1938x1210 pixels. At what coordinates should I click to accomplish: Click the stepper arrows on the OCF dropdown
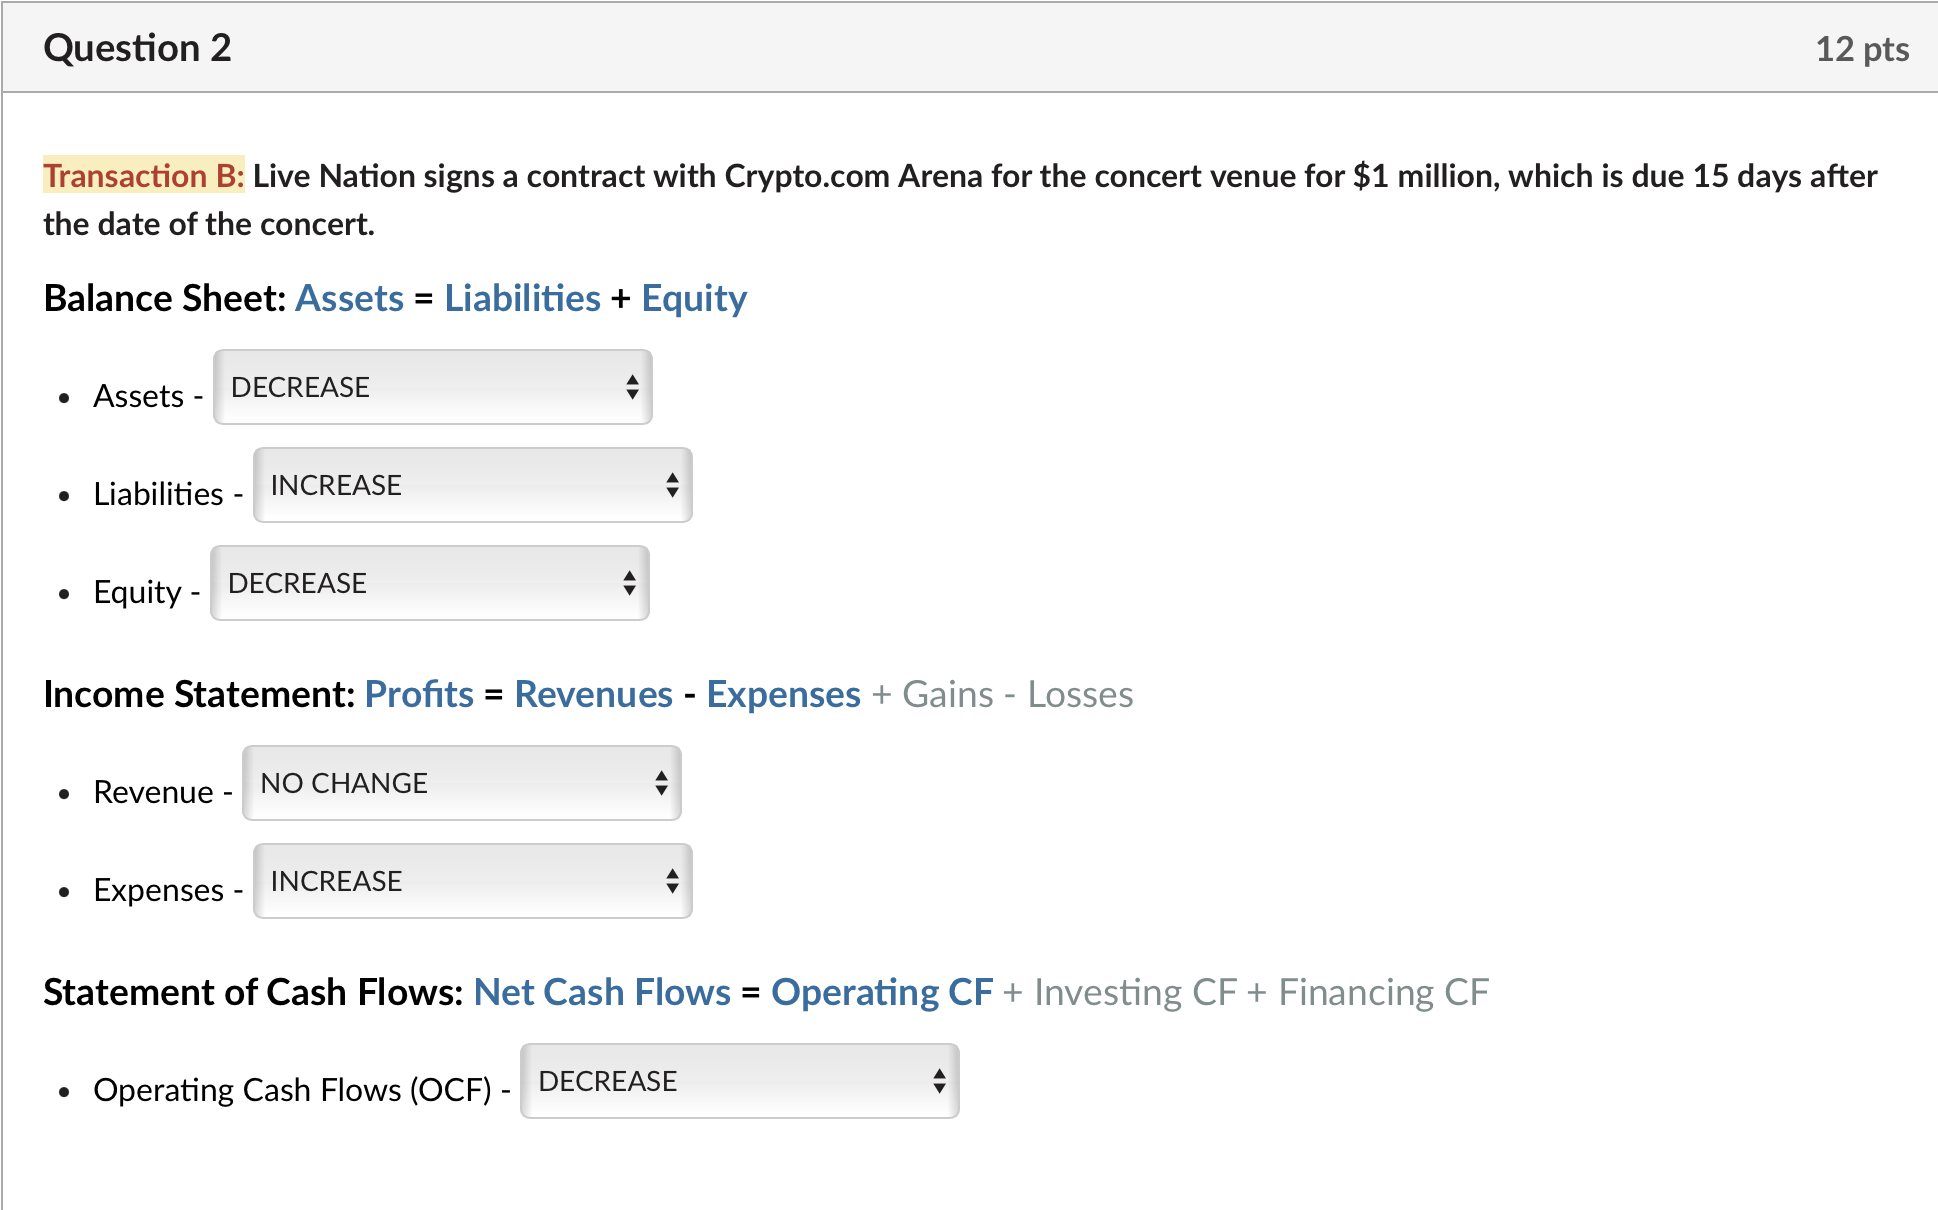(x=941, y=1081)
